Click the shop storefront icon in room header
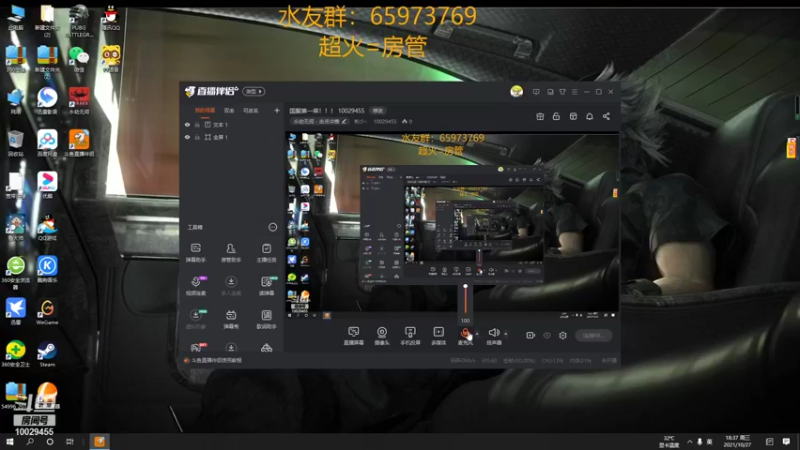The image size is (800, 450). click(573, 116)
